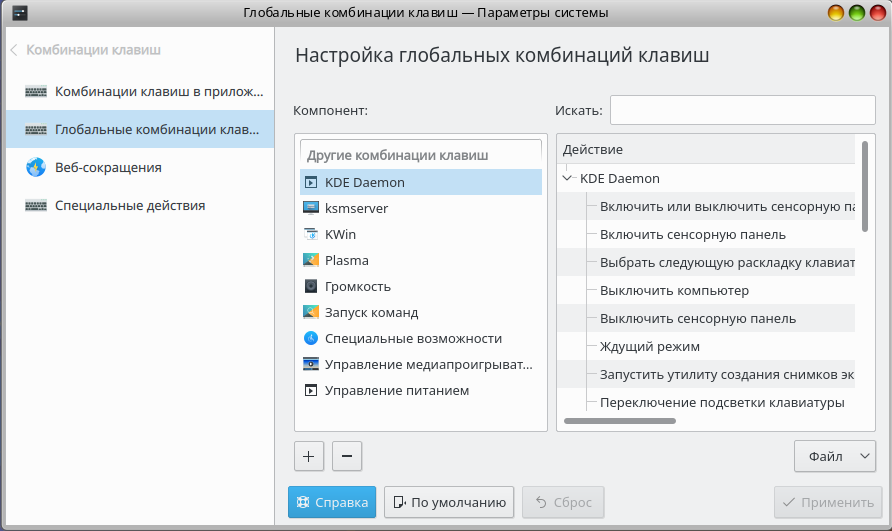Screen dimensions: 892x531
Task: Click the green maximize window button
Action: (857, 13)
